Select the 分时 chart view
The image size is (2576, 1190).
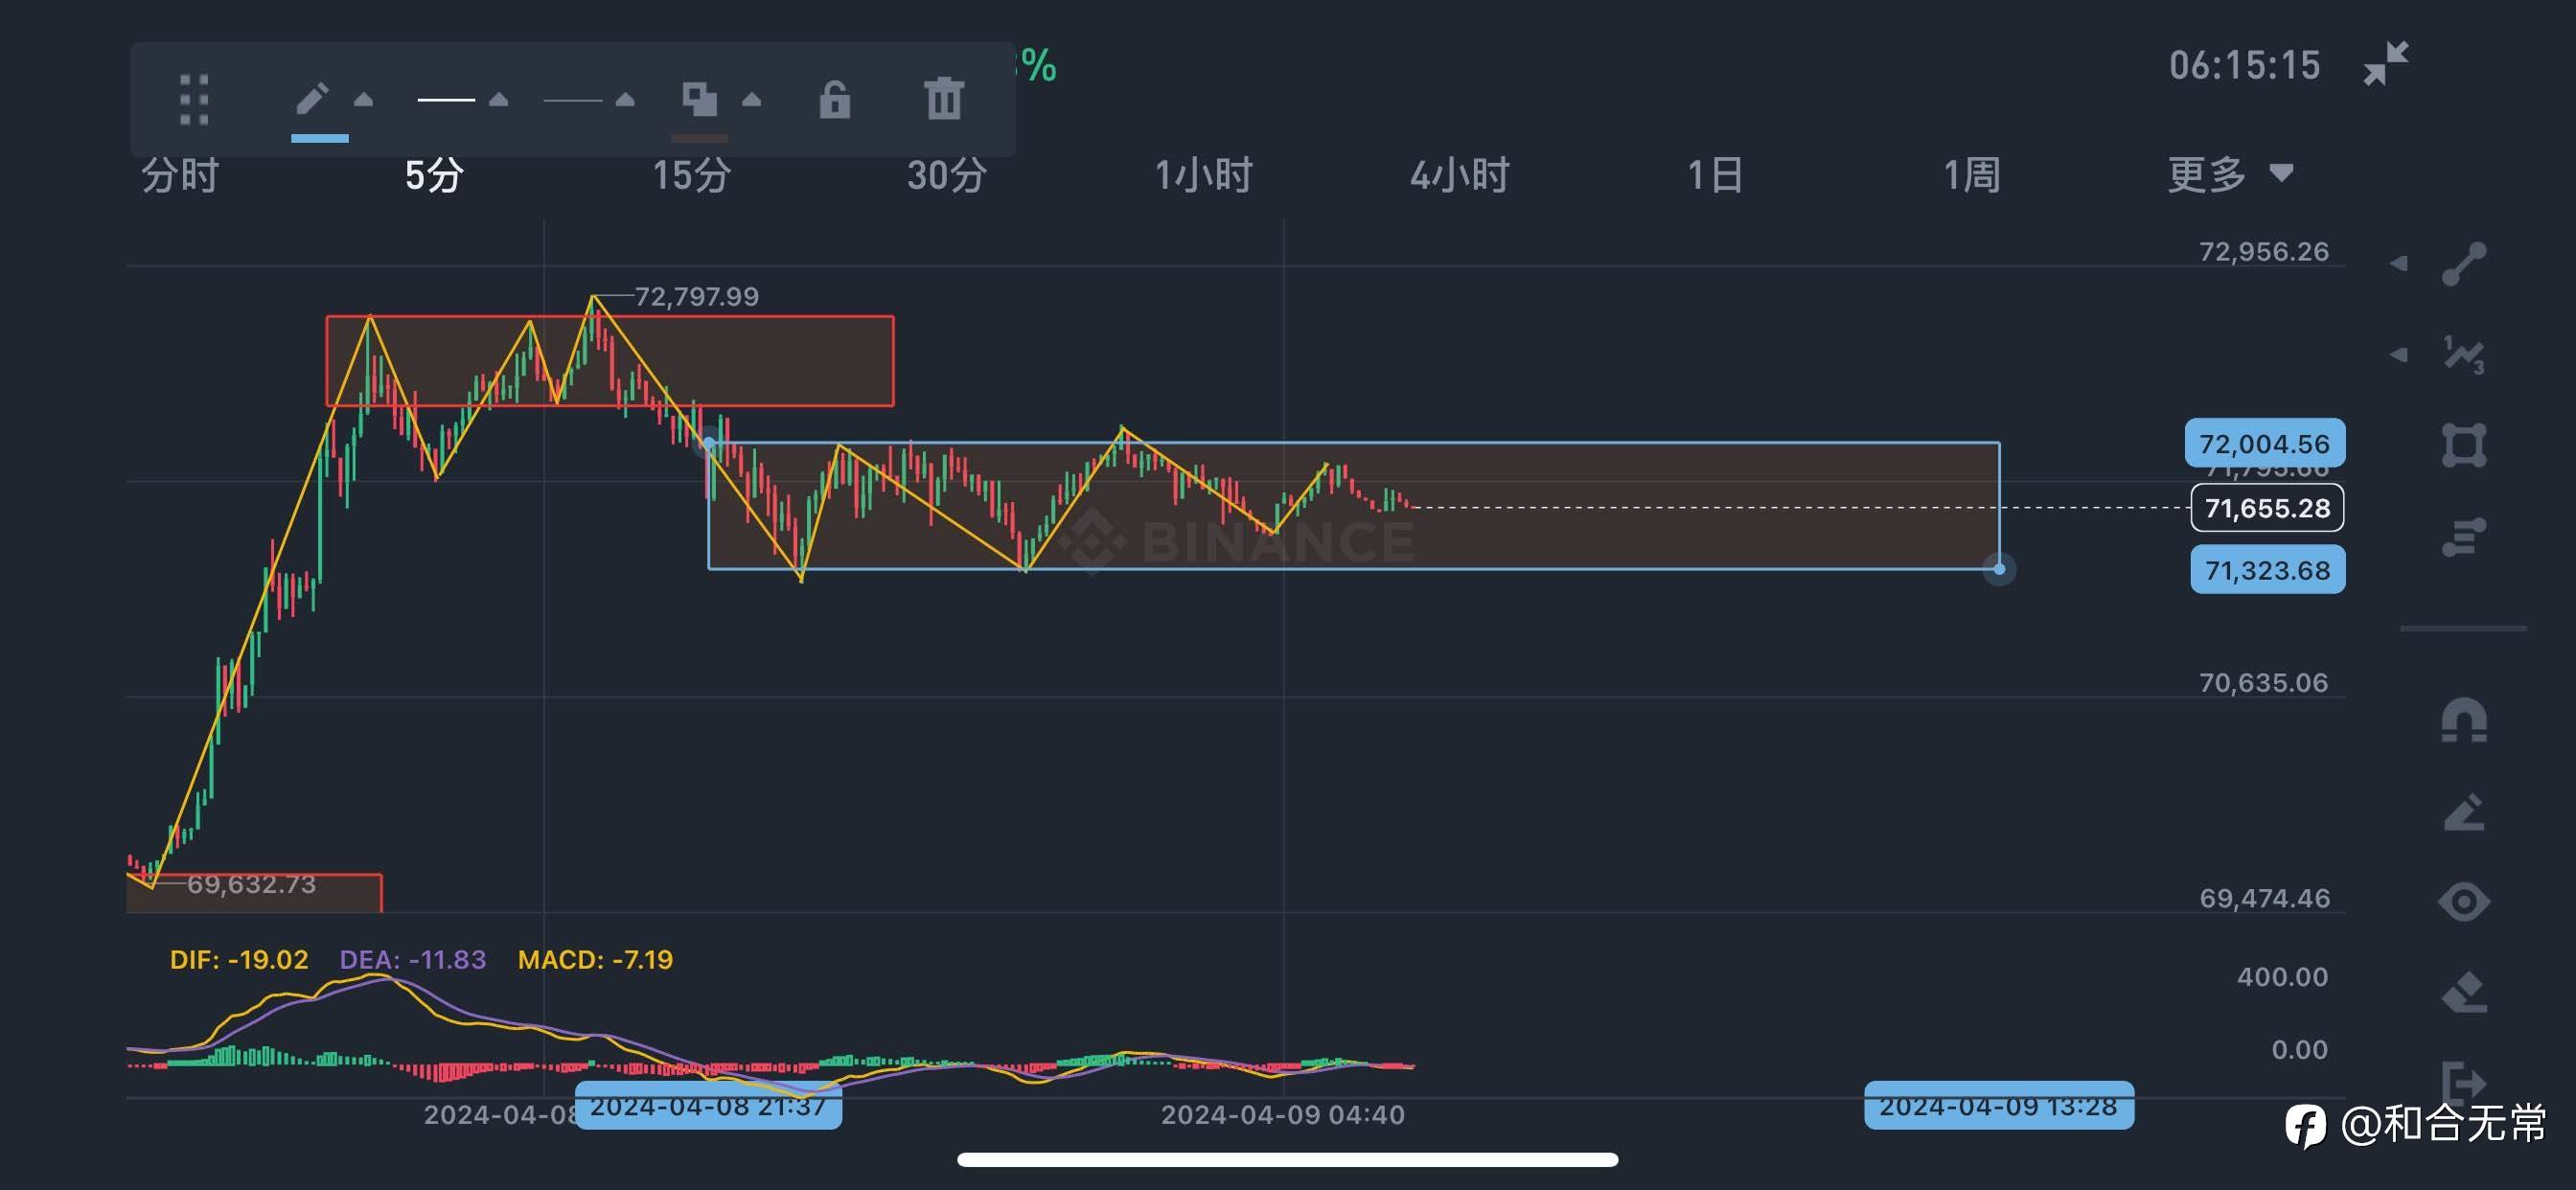(179, 175)
